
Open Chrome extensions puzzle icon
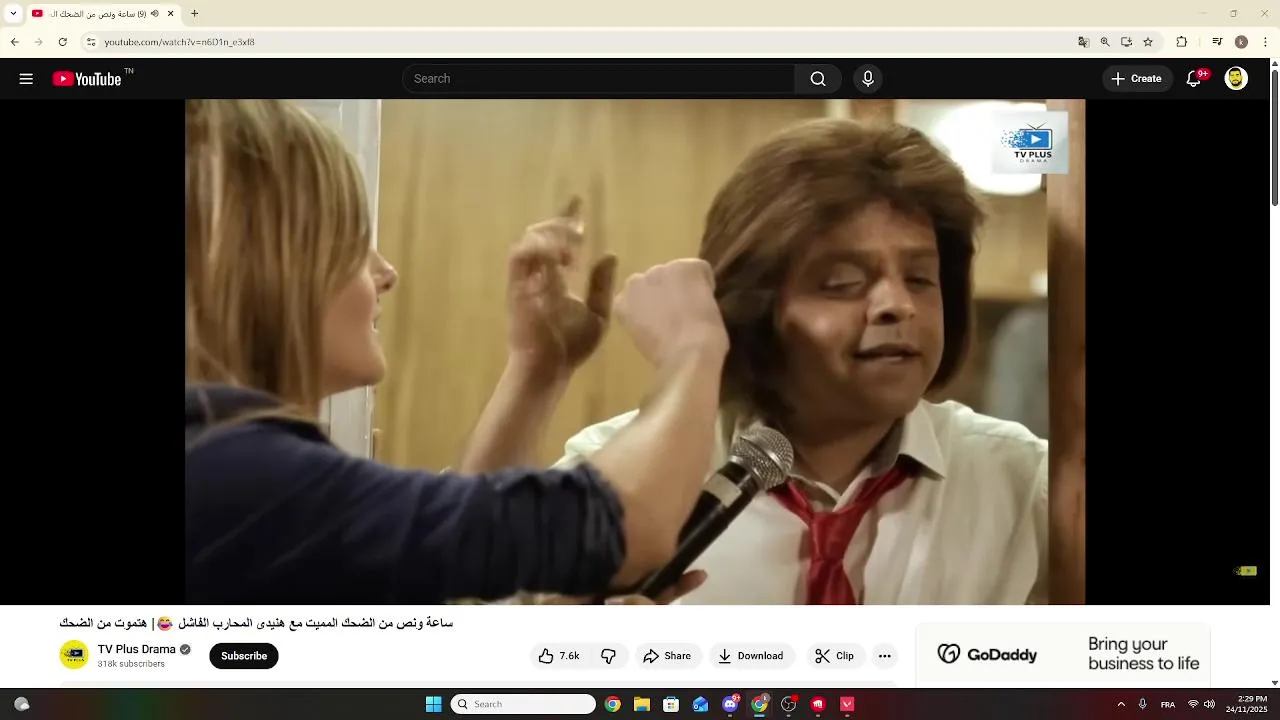click(1181, 42)
